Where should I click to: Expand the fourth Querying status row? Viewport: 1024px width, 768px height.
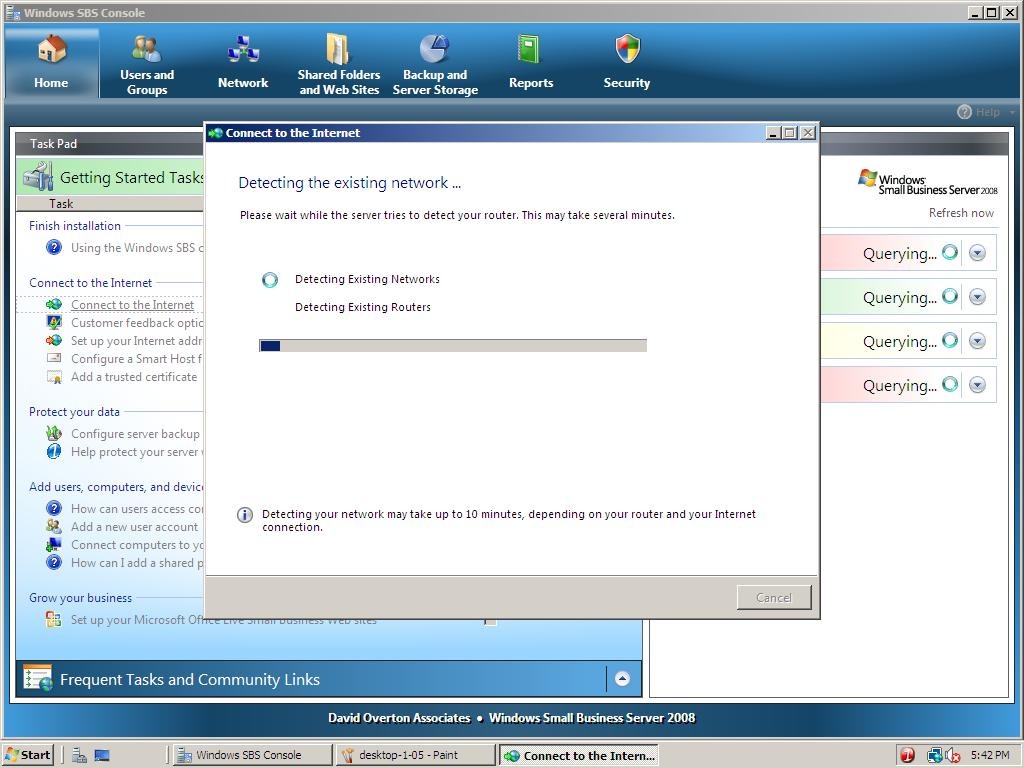[x=977, y=385]
